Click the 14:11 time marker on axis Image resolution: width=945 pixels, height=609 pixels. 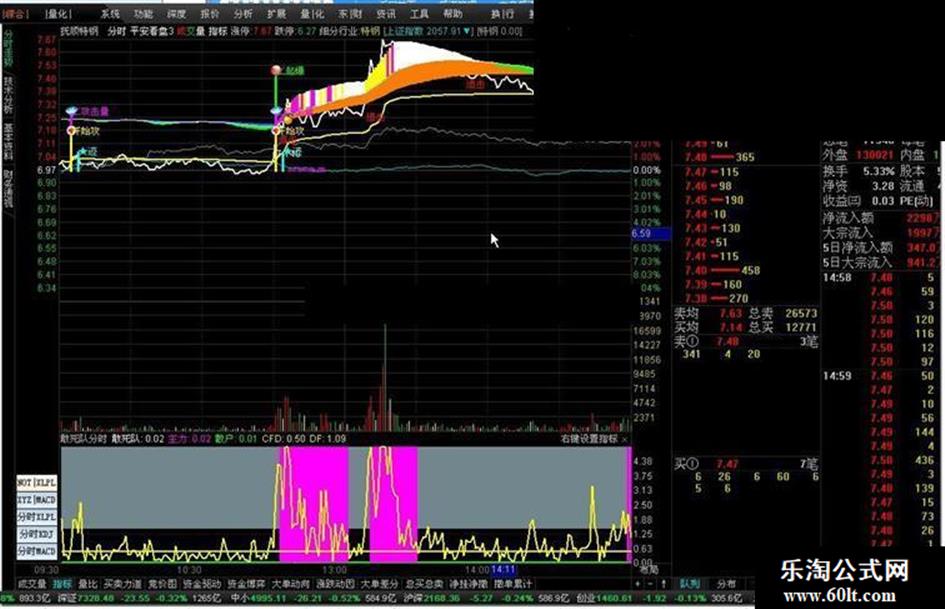pyautogui.click(x=503, y=569)
